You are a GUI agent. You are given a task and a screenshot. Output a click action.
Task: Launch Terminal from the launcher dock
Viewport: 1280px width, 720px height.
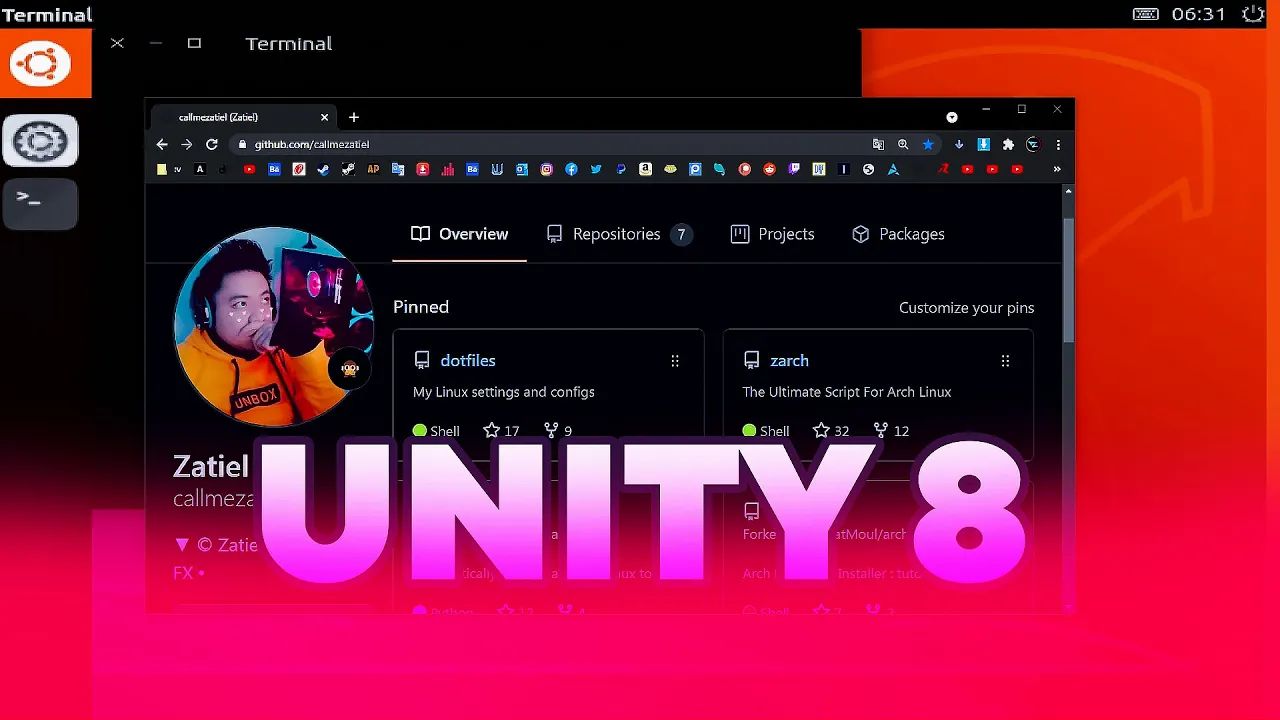tap(40, 204)
